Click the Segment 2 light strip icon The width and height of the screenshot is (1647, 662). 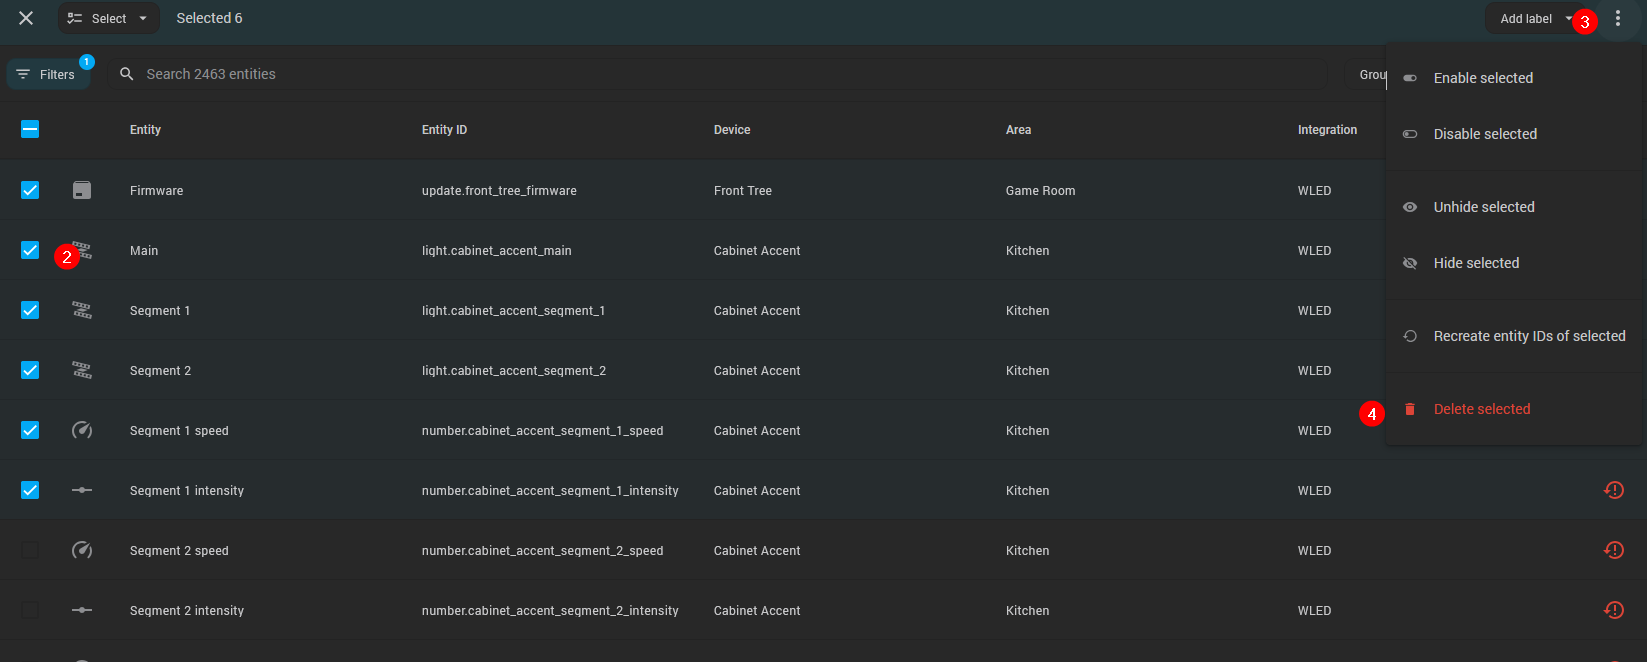pyautogui.click(x=82, y=371)
